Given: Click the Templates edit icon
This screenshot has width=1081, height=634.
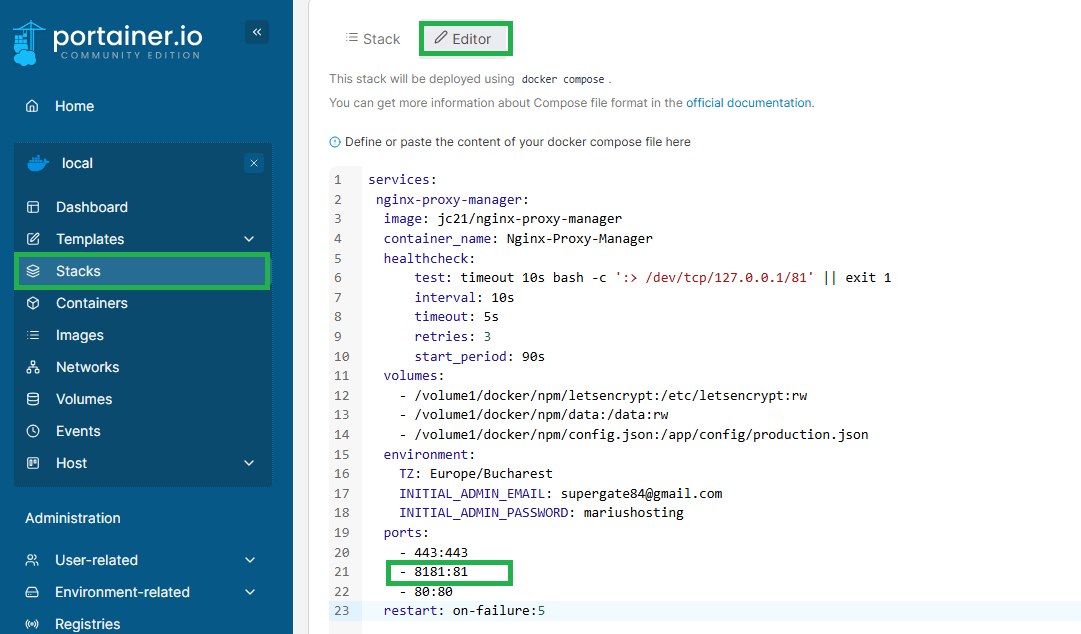Looking at the screenshot, I should [x=32, y=239].
